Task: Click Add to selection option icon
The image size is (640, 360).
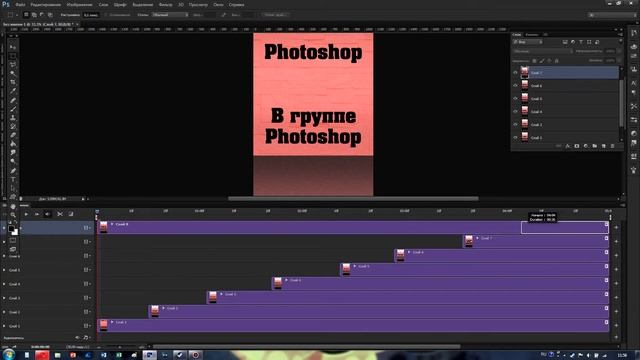Action: pos(34,15)
